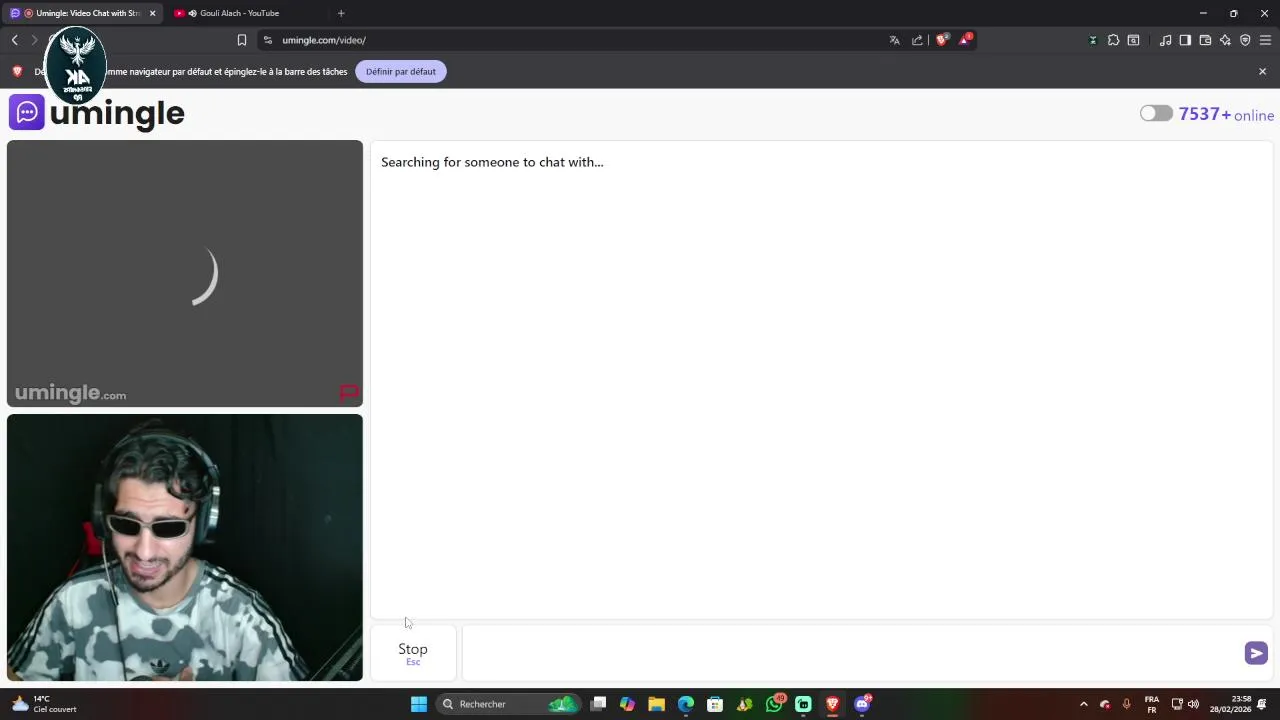Open the tab search toolbar icon
This screenshot has height=720, width=1280.
coord(1133,40)
